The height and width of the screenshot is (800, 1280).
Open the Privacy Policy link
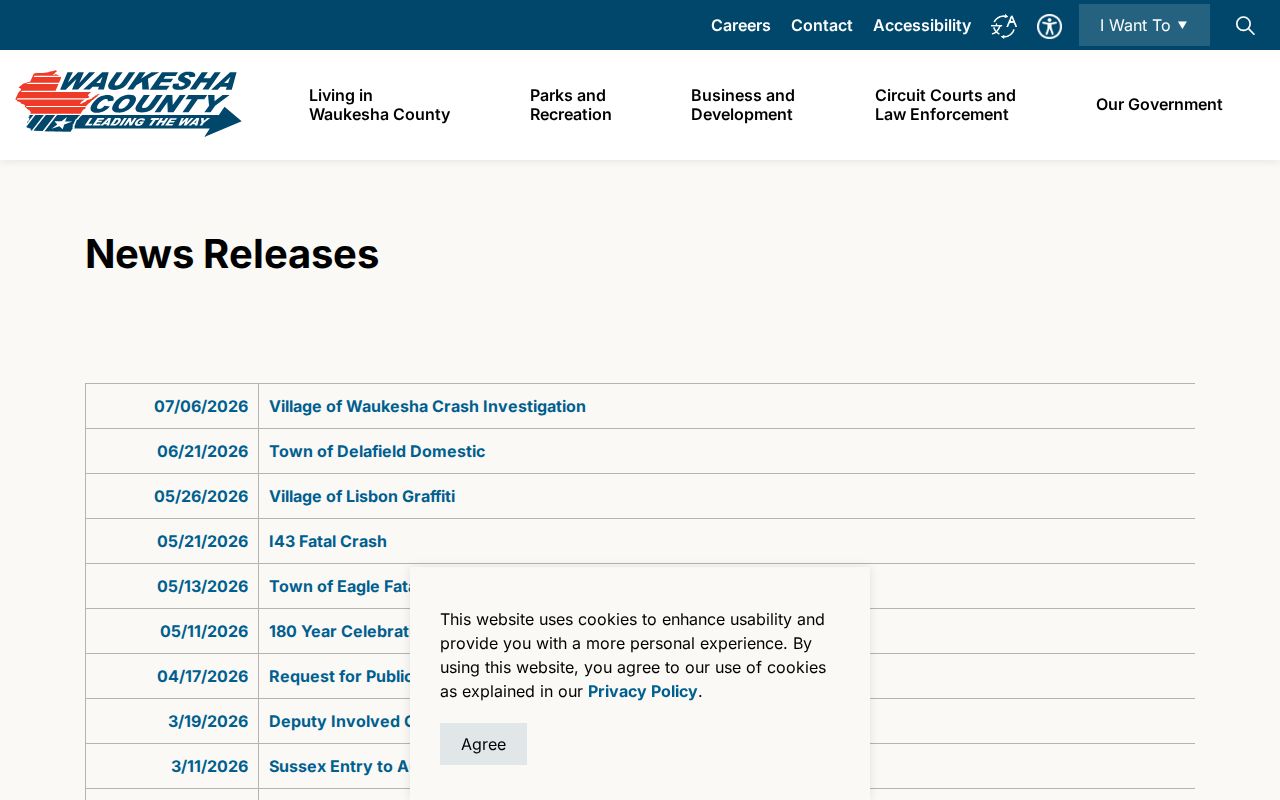click(x=642, y=691)
